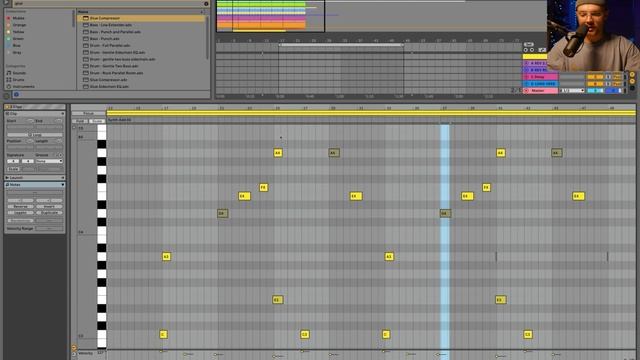Adjust the Velocity Range slider
Viewport: 640px width, 360px height.
point(49,229)
